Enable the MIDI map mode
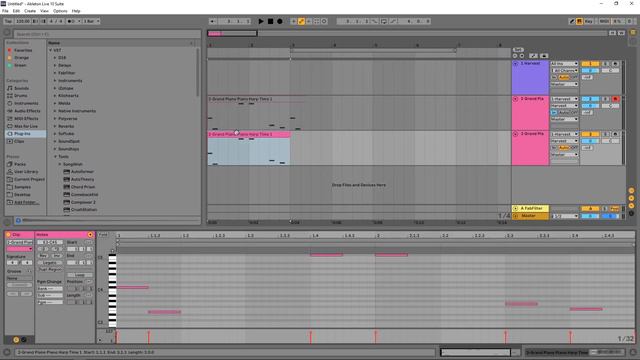This screenshot has height=360, width=640. [x=604, y=21]
